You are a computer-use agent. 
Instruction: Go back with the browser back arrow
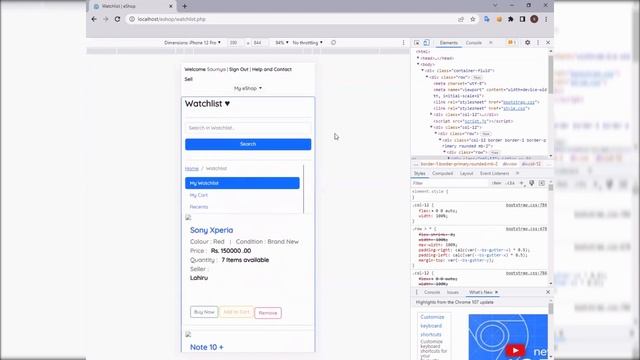[x=94, y=19]
